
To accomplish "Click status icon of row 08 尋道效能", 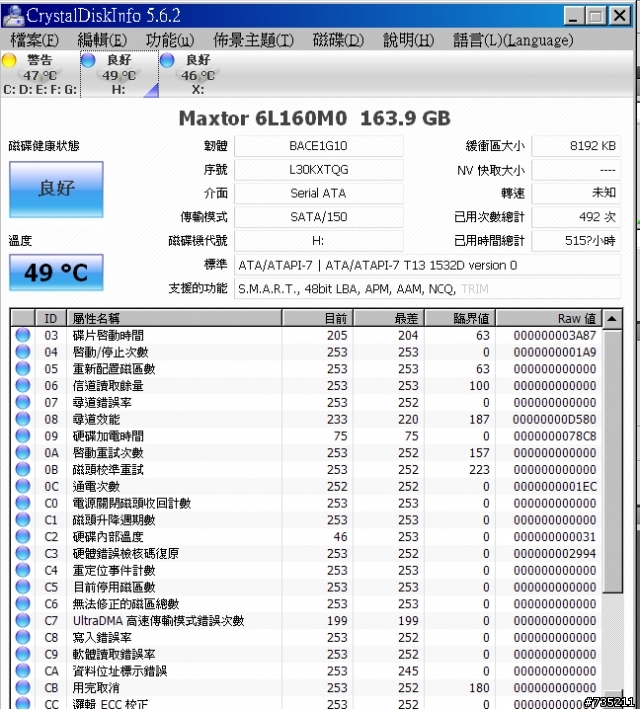I will coord(23,419).
